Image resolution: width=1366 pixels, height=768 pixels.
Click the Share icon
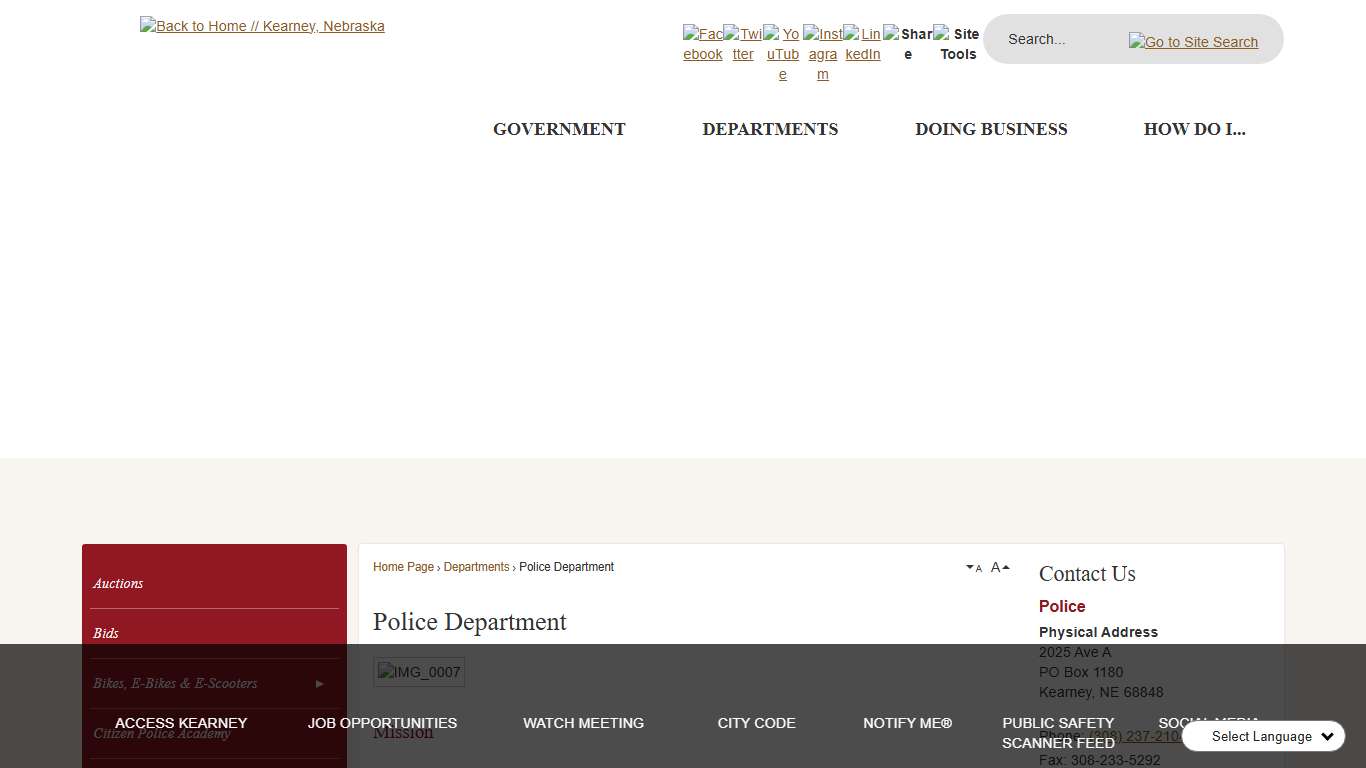pyautogui.click(x=908, y=44)
